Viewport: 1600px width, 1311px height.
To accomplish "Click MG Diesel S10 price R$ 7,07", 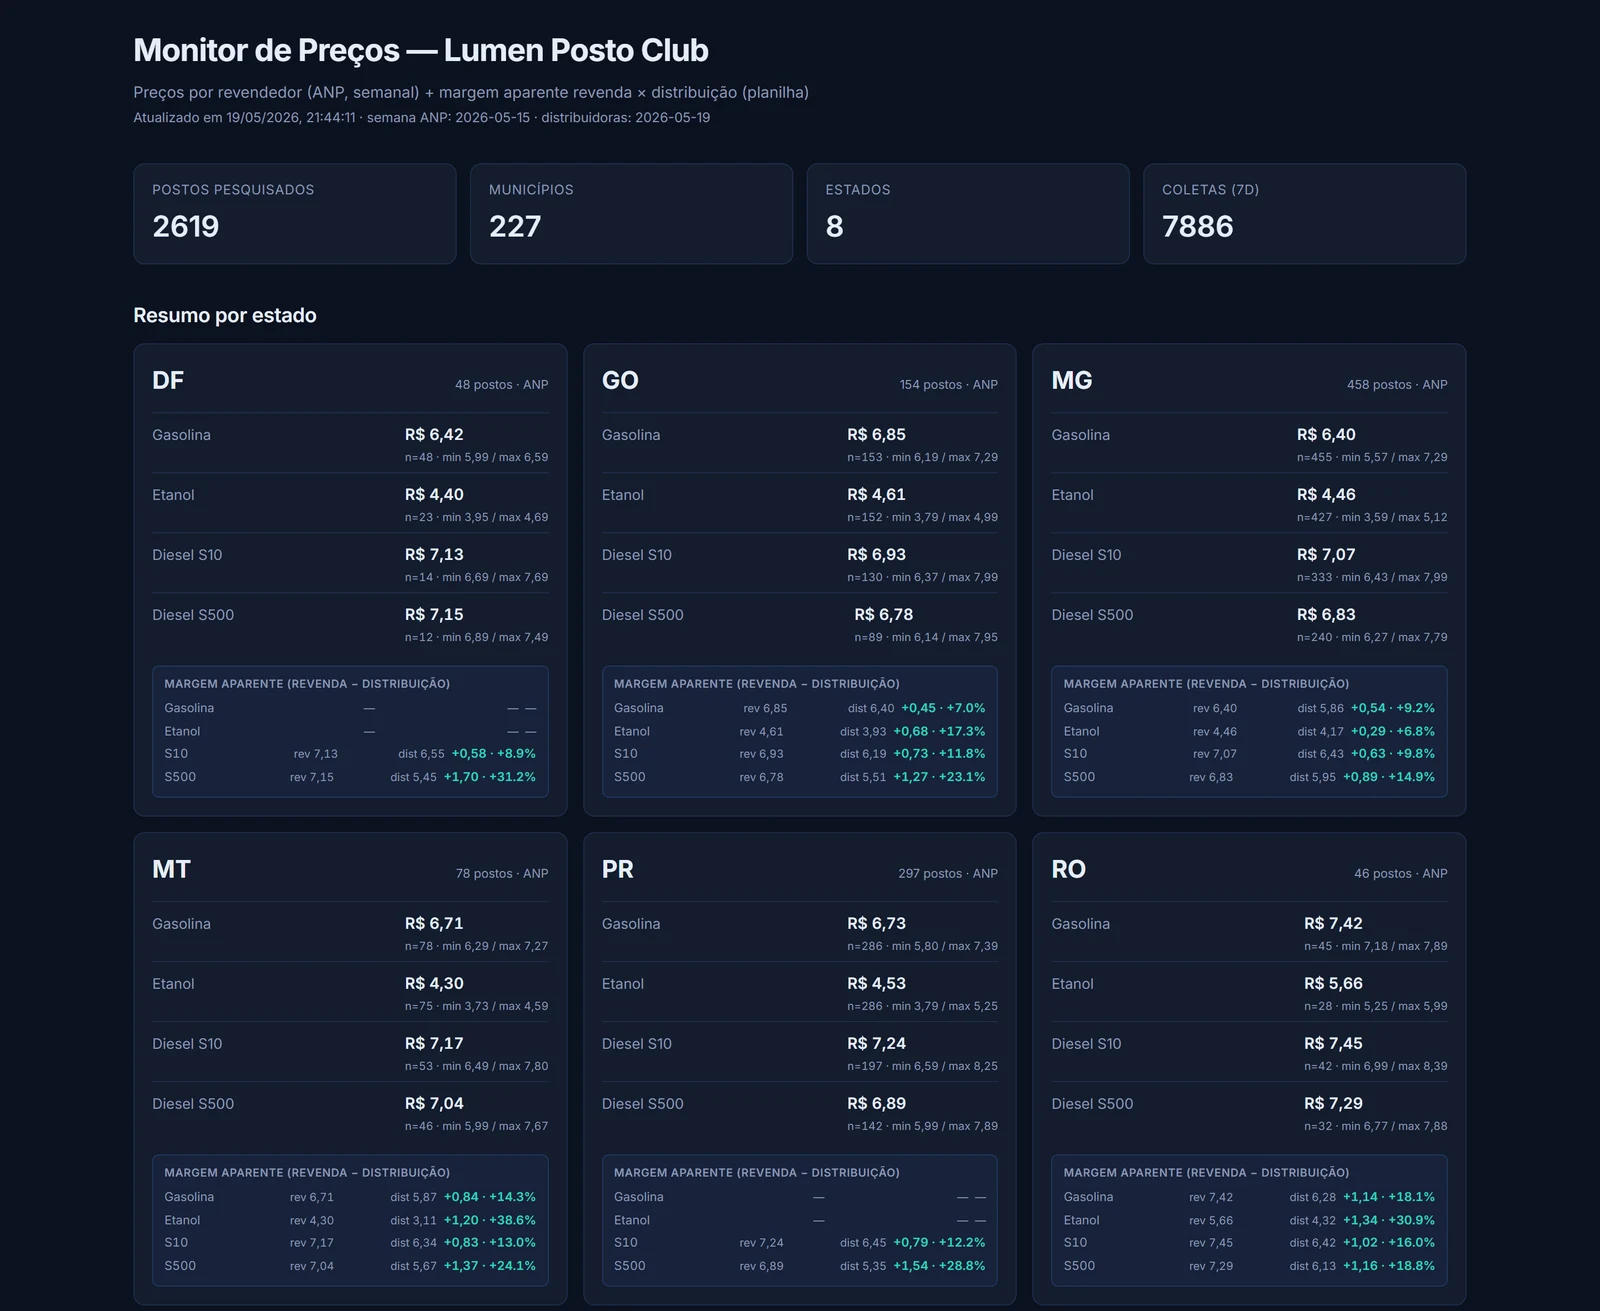I will 1326,554.
